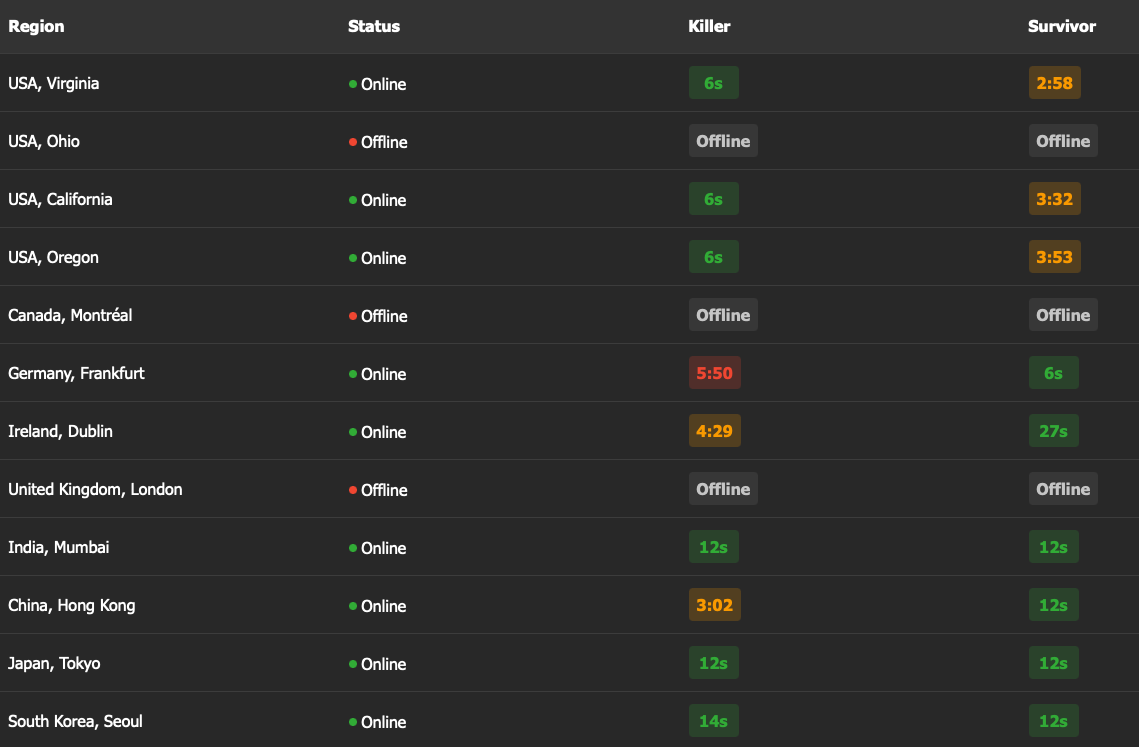Click the 3:32 Survivor badge for USA, California
The height and width of the screenshot is (747, 1139).
(x=1054, y=199)
